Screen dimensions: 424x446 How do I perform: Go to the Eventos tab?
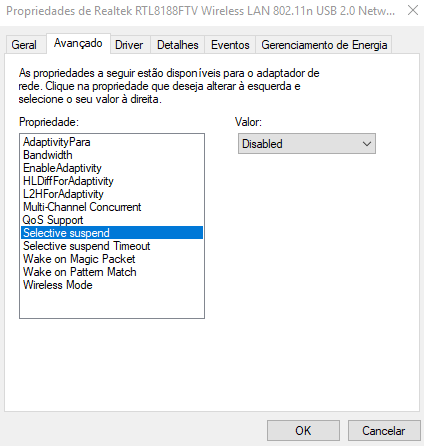pos(230,45)
